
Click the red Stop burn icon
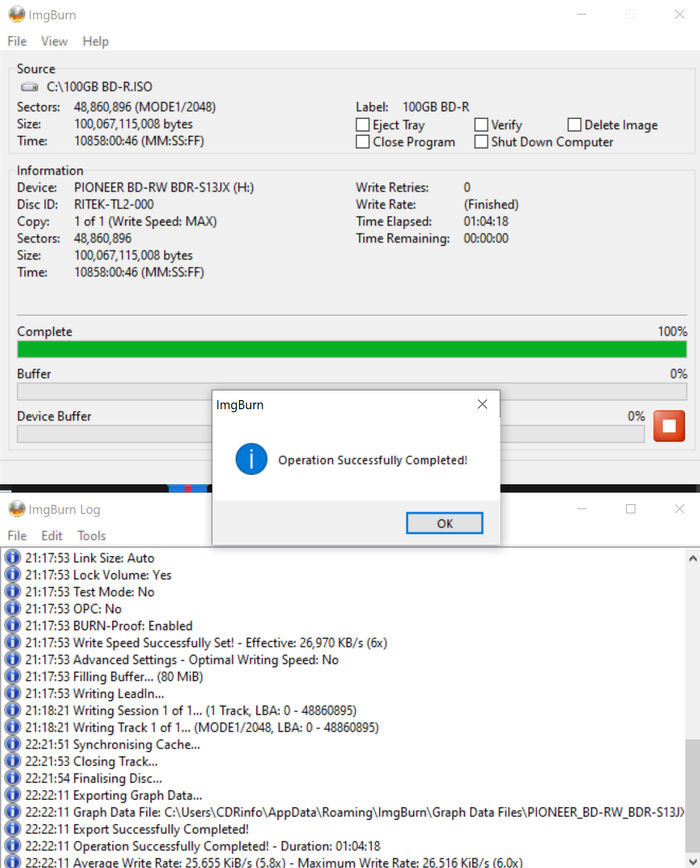coord(668,426)
